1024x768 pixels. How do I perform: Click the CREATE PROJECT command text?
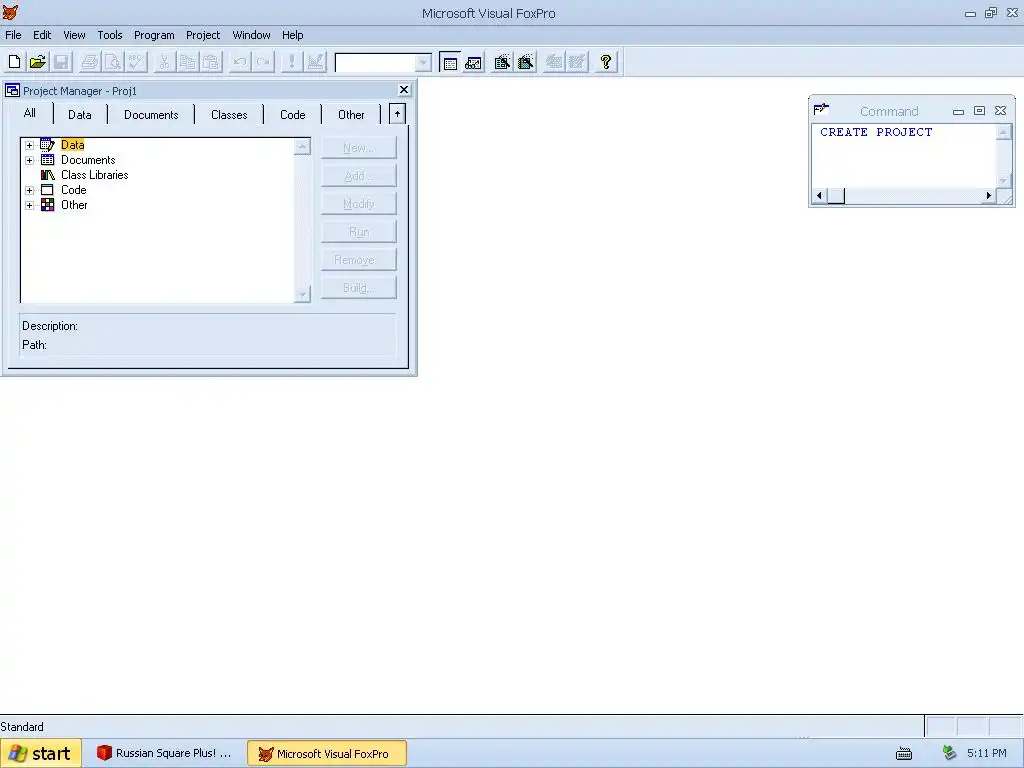[x=876, y=132]
